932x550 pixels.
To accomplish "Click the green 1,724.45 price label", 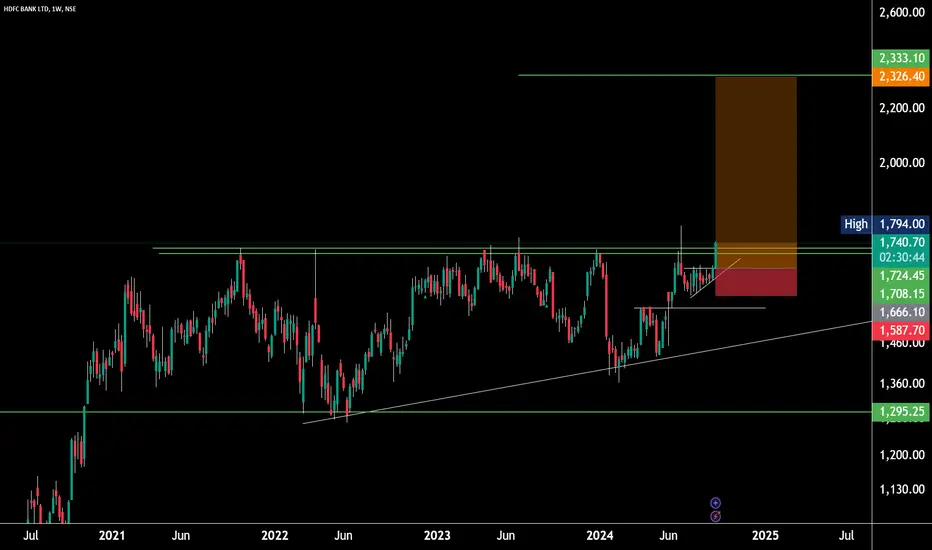I will point(901,276).
